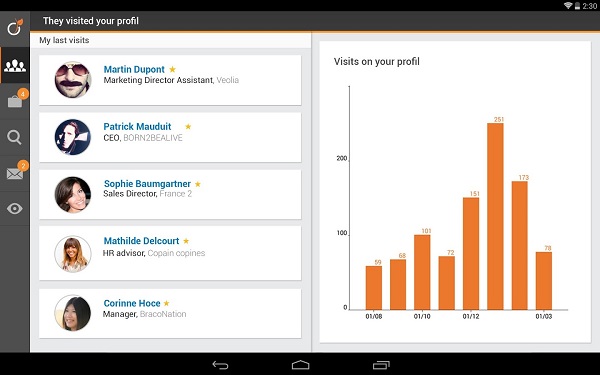Open the Viadeo logo home icon
Image resolution: width=600 pixels, height=375 pixels.
15,27
